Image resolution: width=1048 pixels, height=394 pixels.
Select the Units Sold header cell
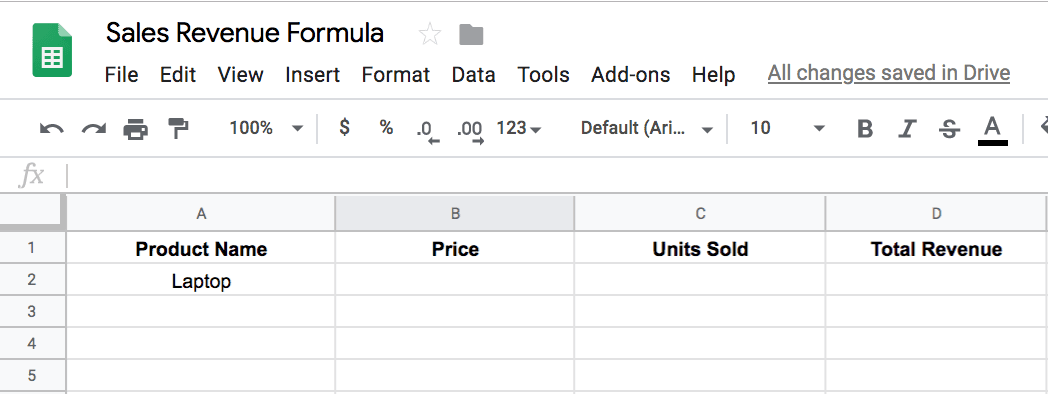[x=700, y=248]
